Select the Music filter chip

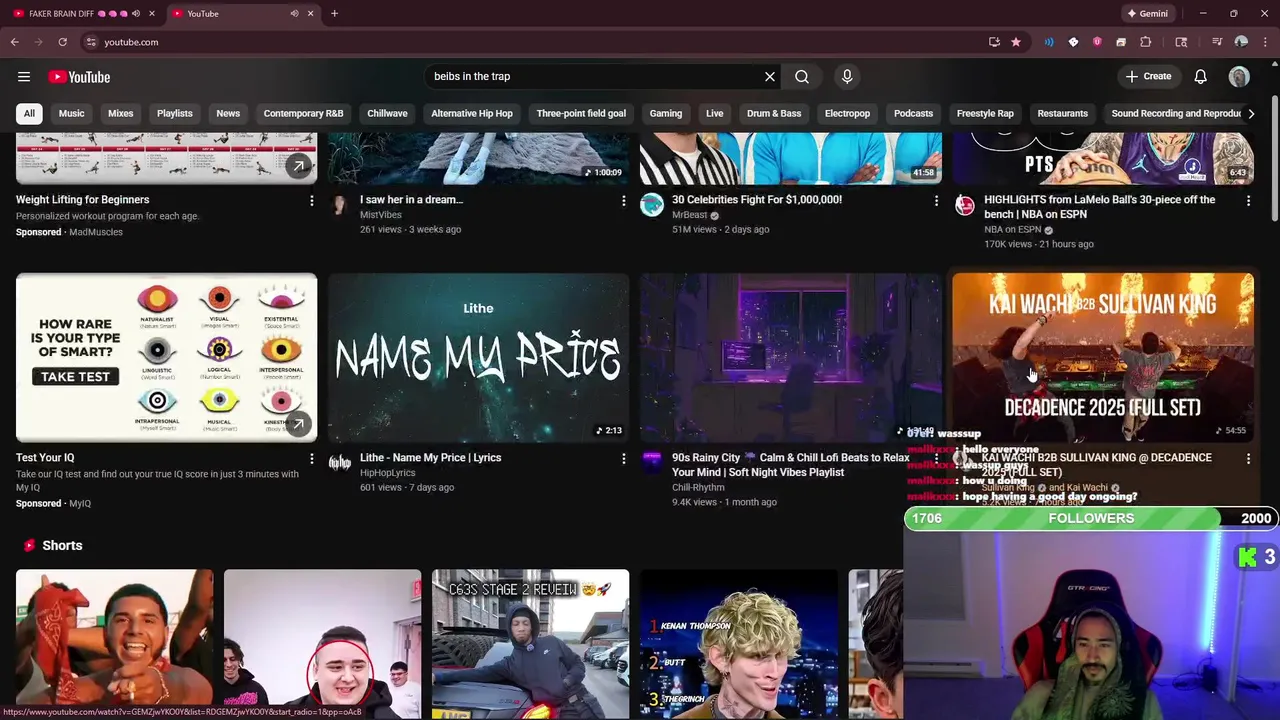tap(72, 114)
